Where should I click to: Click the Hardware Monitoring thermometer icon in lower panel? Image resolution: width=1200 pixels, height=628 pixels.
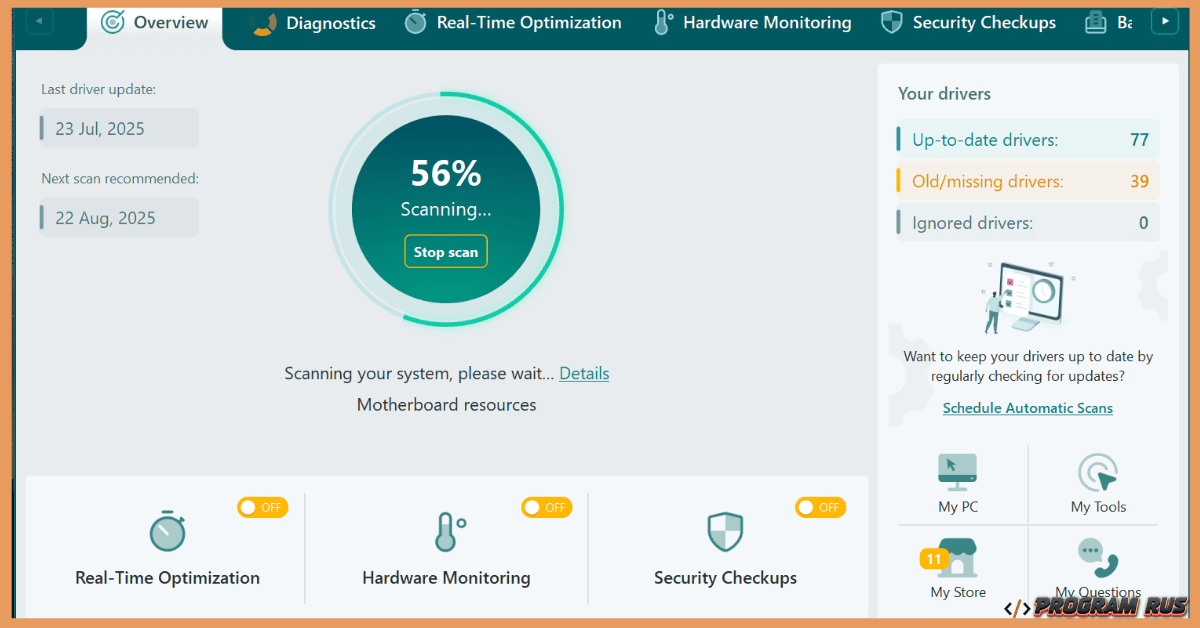tap(447, 532)
